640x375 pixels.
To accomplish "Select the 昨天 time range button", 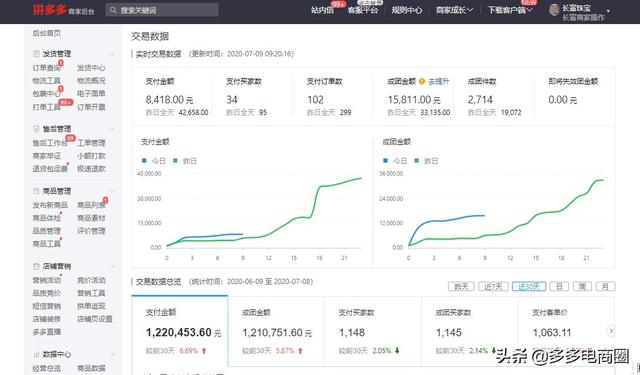I will (x=461, y=286).
